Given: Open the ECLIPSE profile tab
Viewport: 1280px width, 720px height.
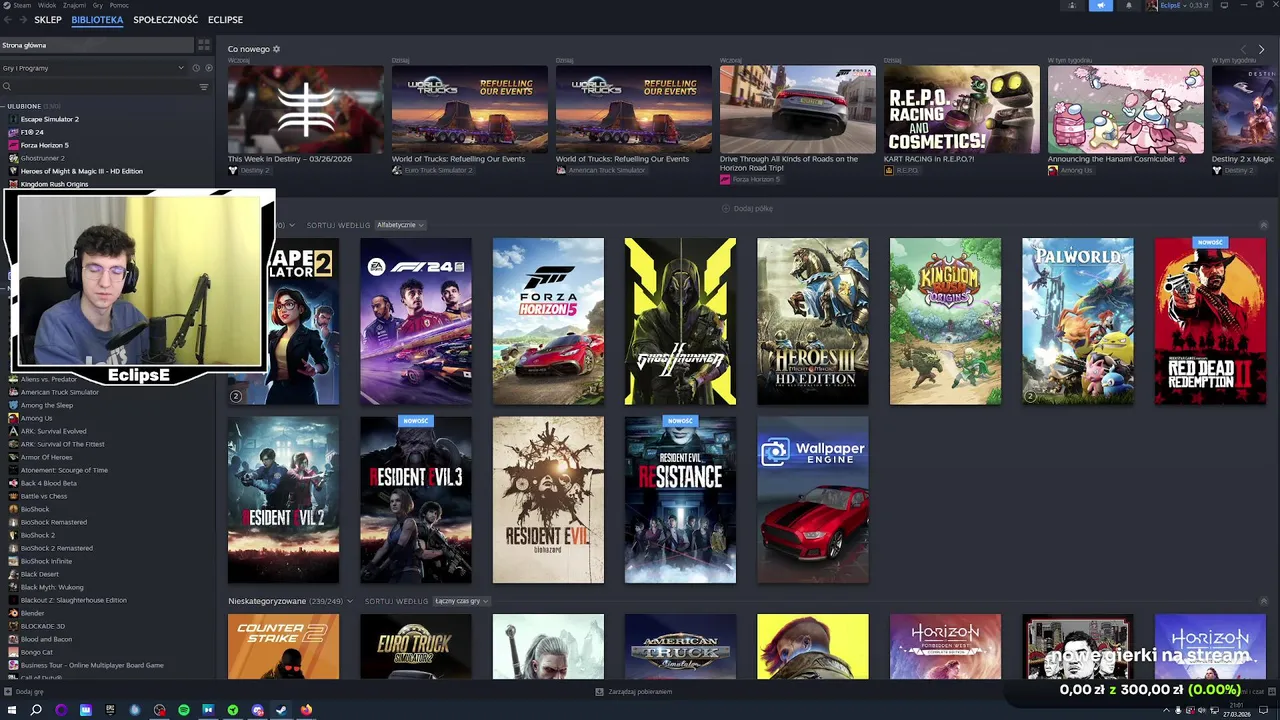Looking at the screenshot, I should [225, 20].
